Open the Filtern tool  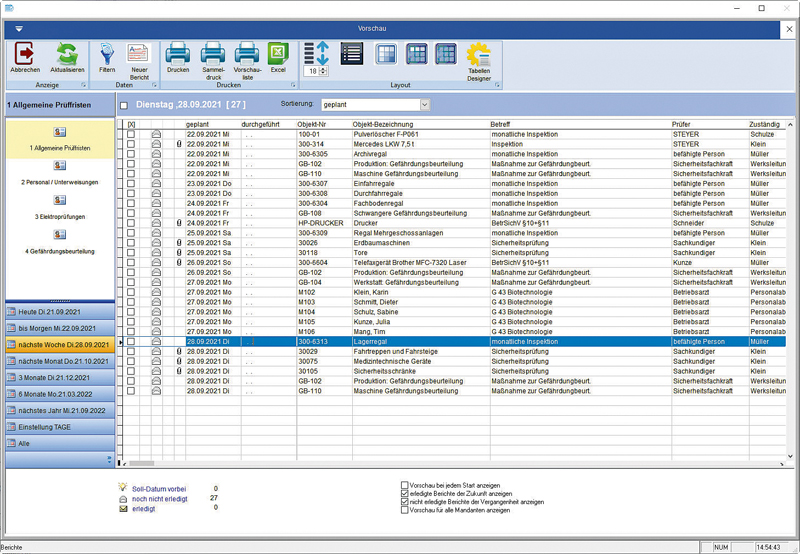click(x=107, y=54)
